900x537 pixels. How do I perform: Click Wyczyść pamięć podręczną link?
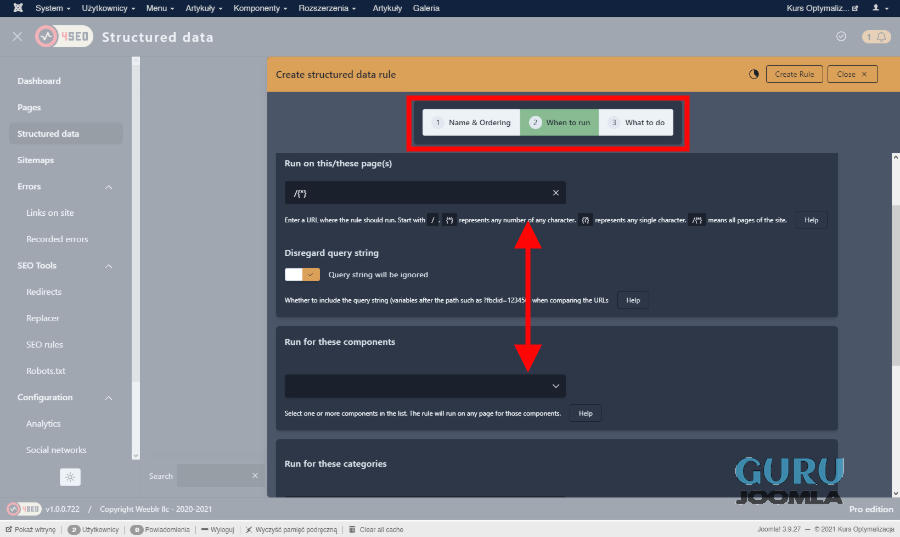[x=292, y=530]
